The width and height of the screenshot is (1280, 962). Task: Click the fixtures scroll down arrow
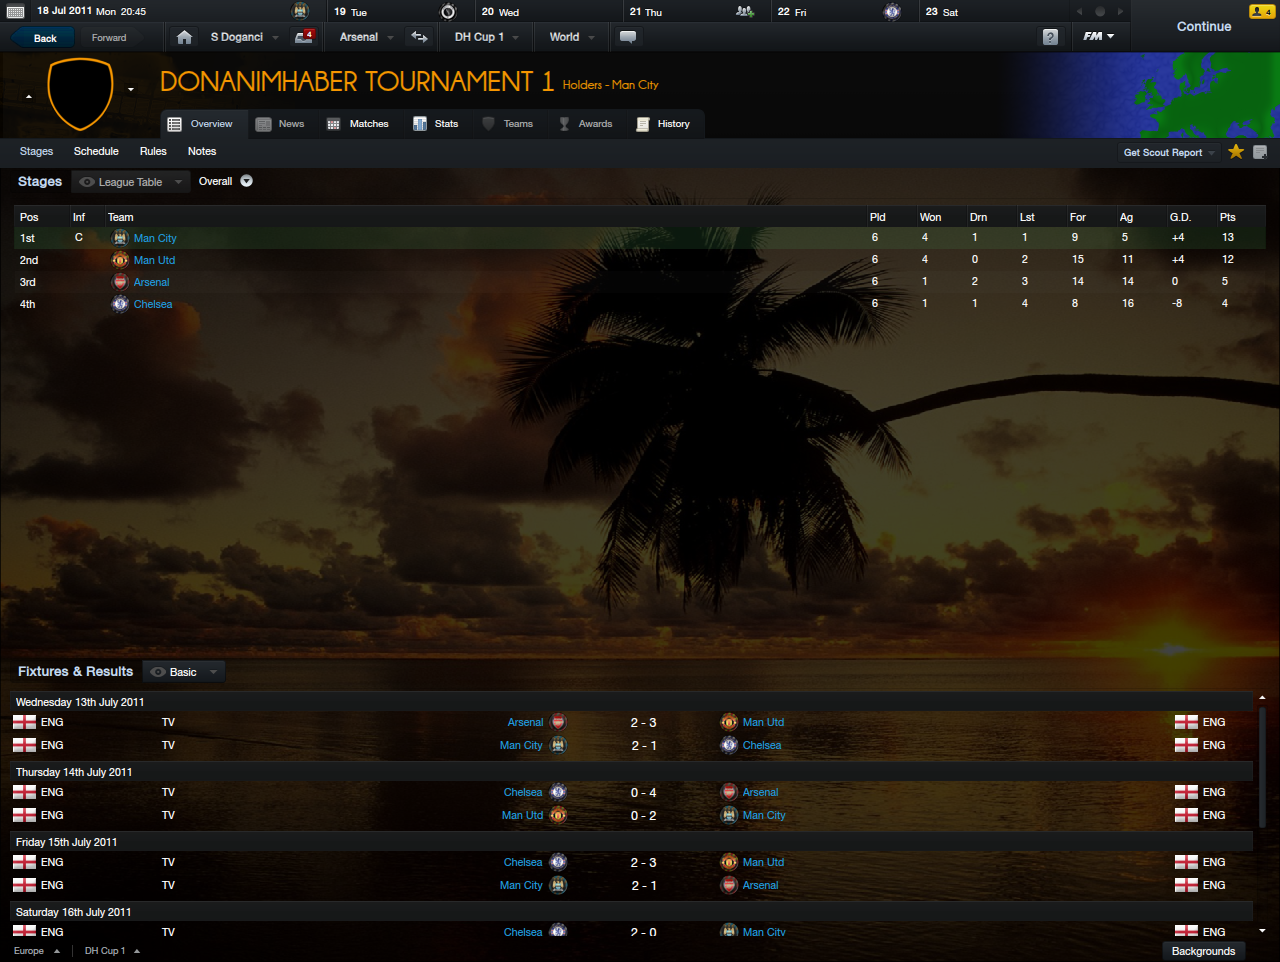[1262, 931]
